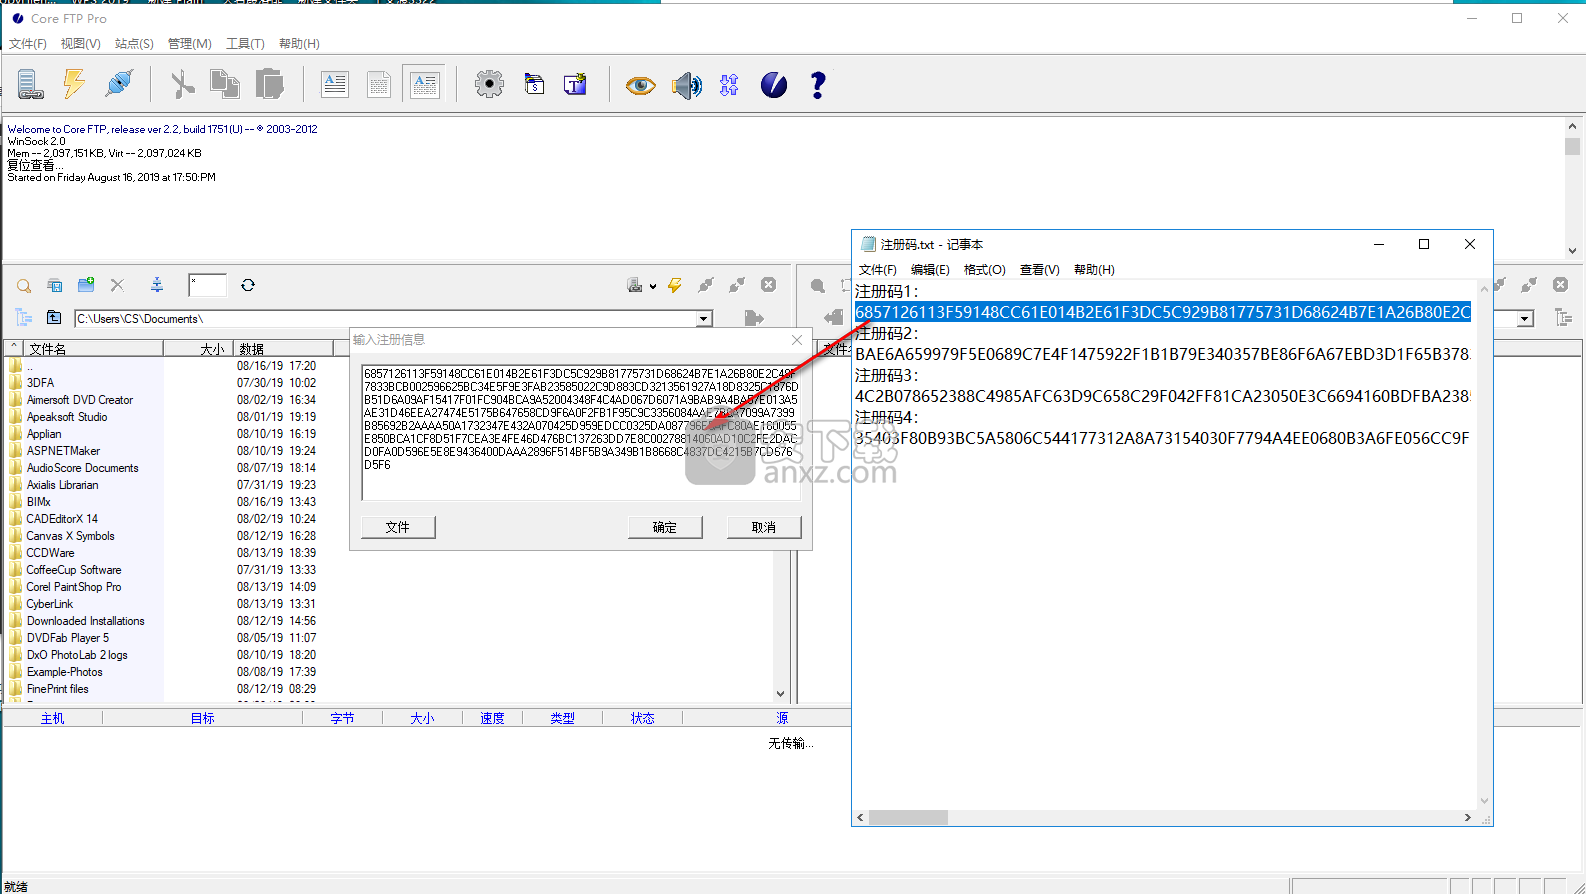1586x894 pixels.
Task: Click the Copy pages icon
Action: pyautogui.click(x=225, y=84)
